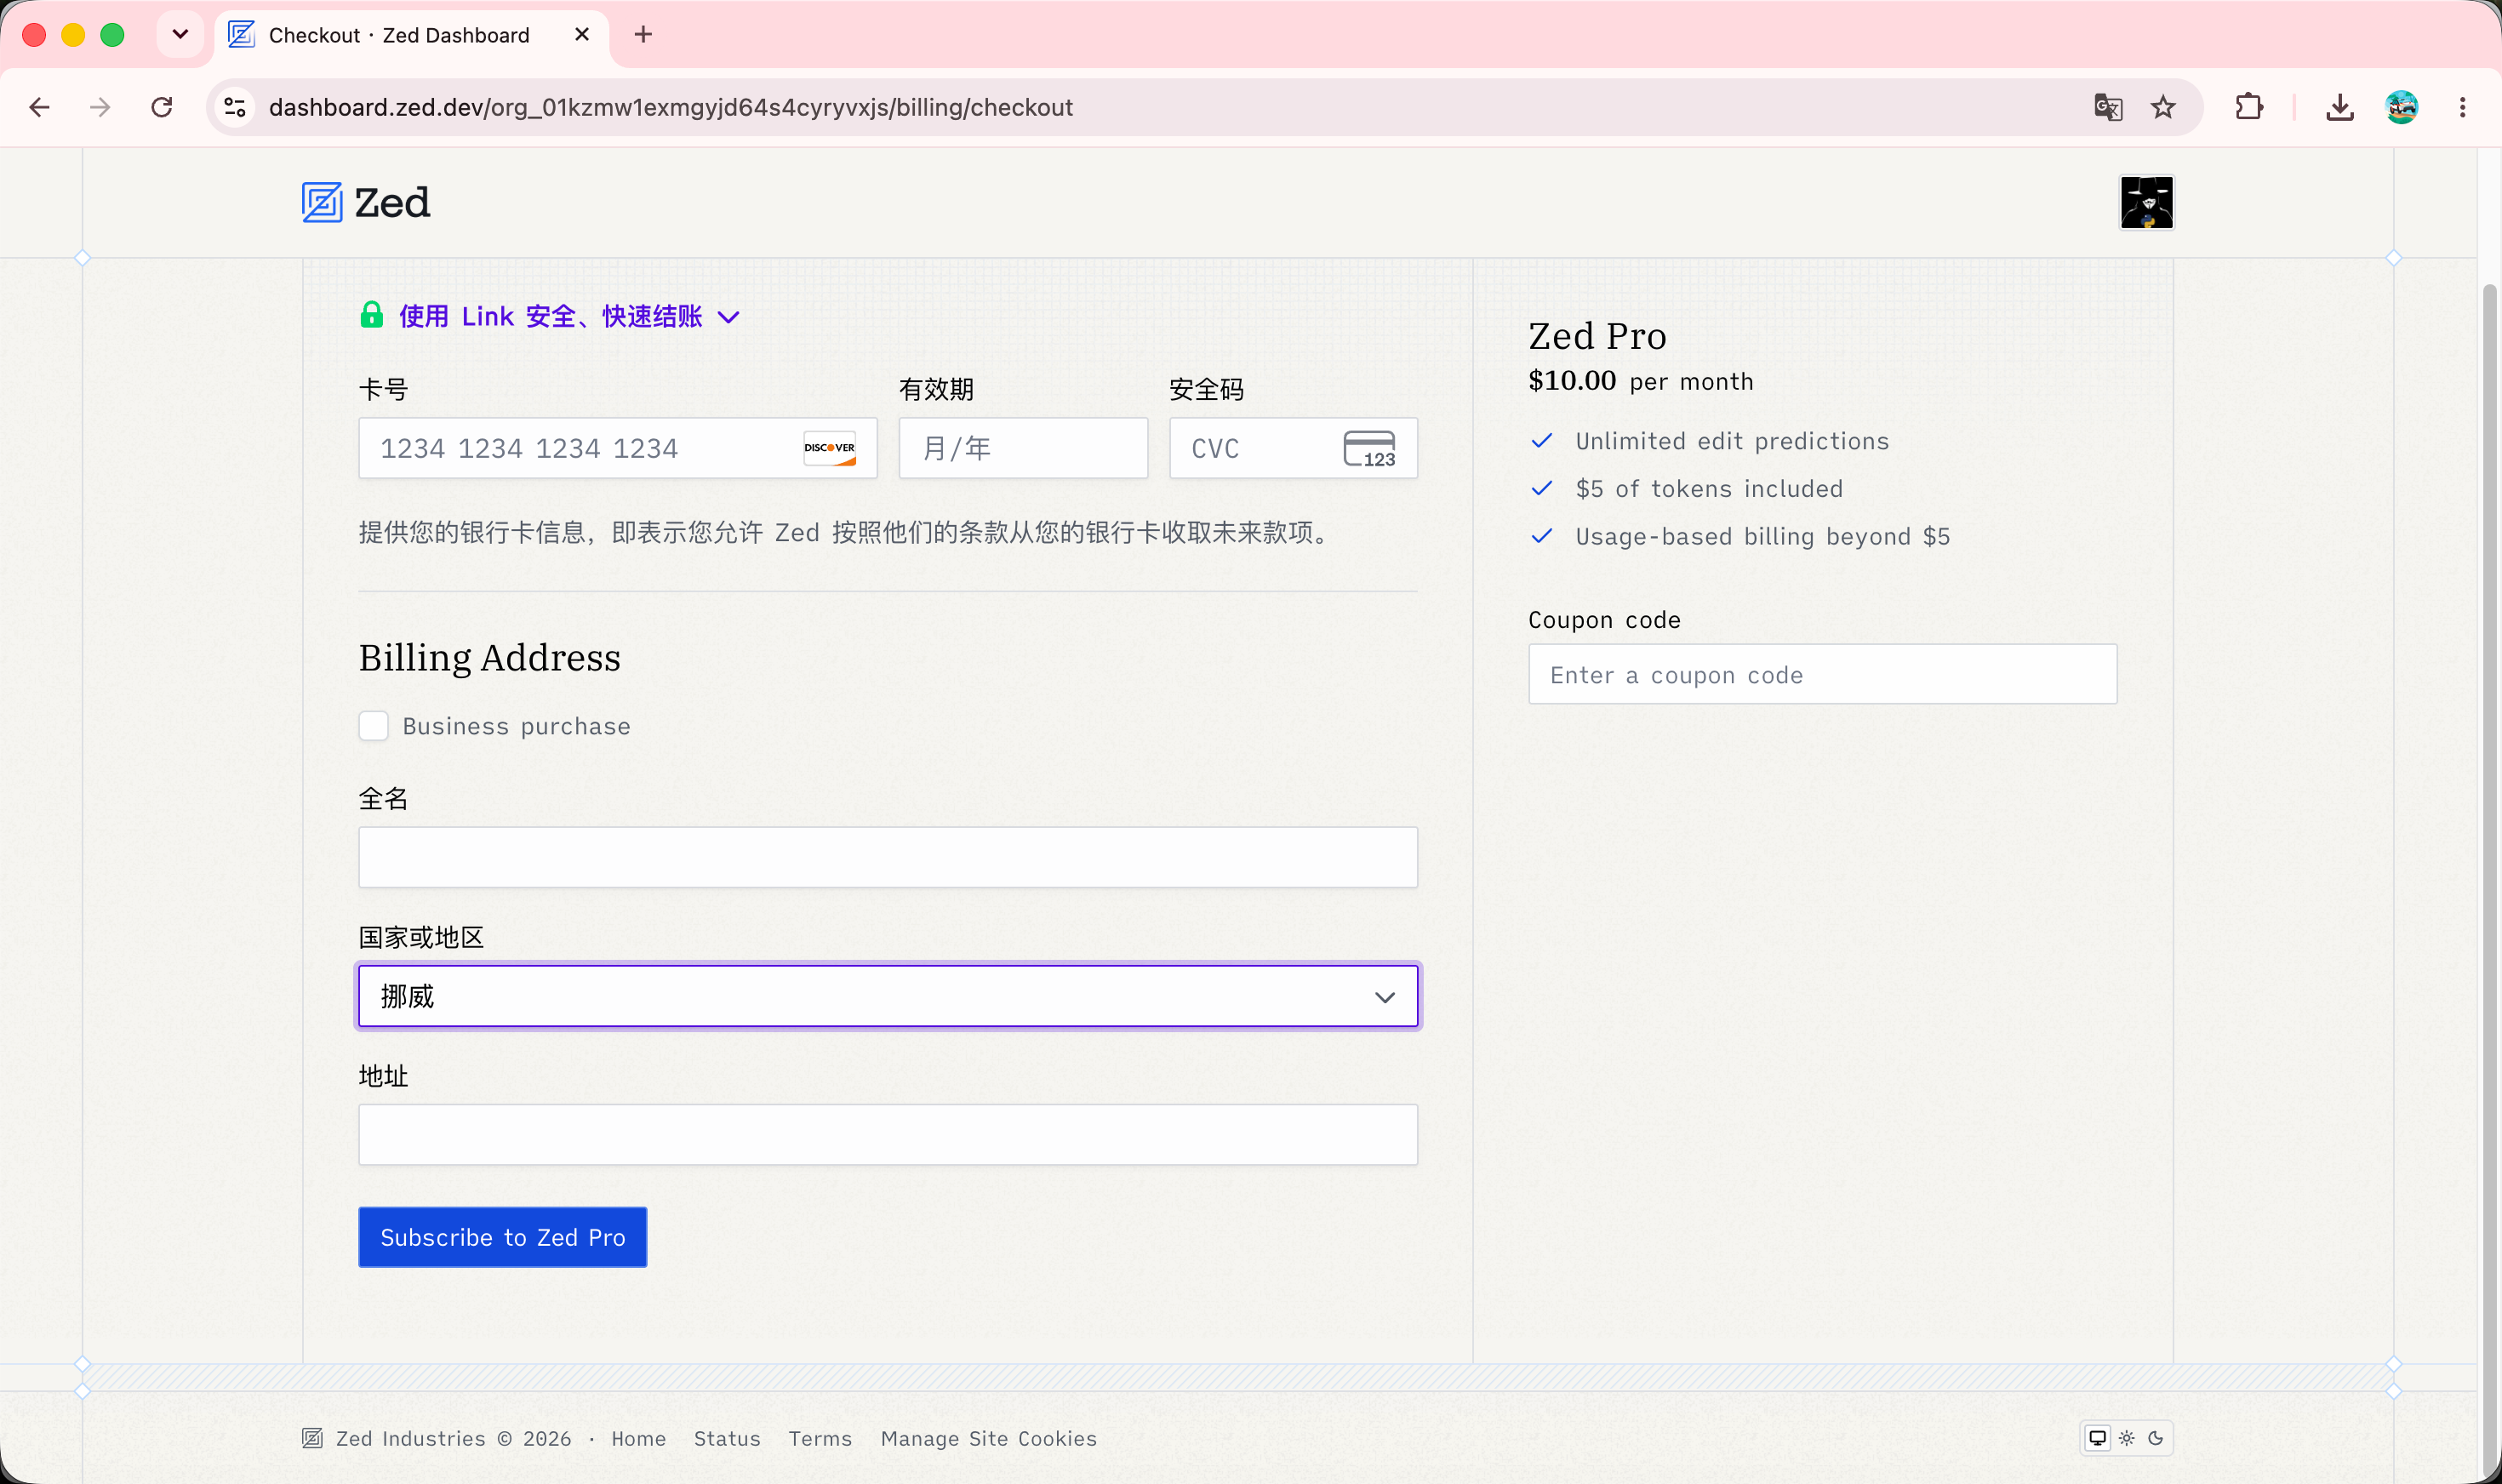Open the browser downloads icon
2502x1484 pixels.
pyautogui.click(x=2339, y=107)
